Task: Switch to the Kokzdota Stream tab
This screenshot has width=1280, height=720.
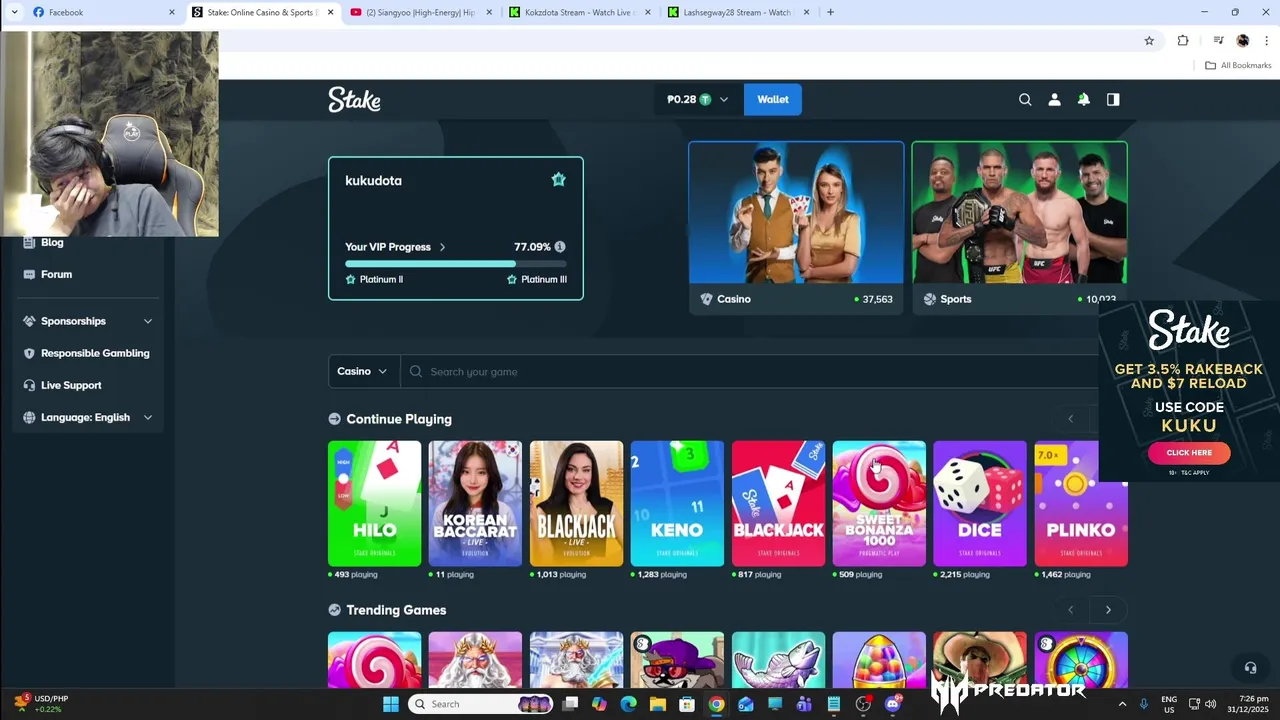Action: pyautogui.click(x=580, y=12)
